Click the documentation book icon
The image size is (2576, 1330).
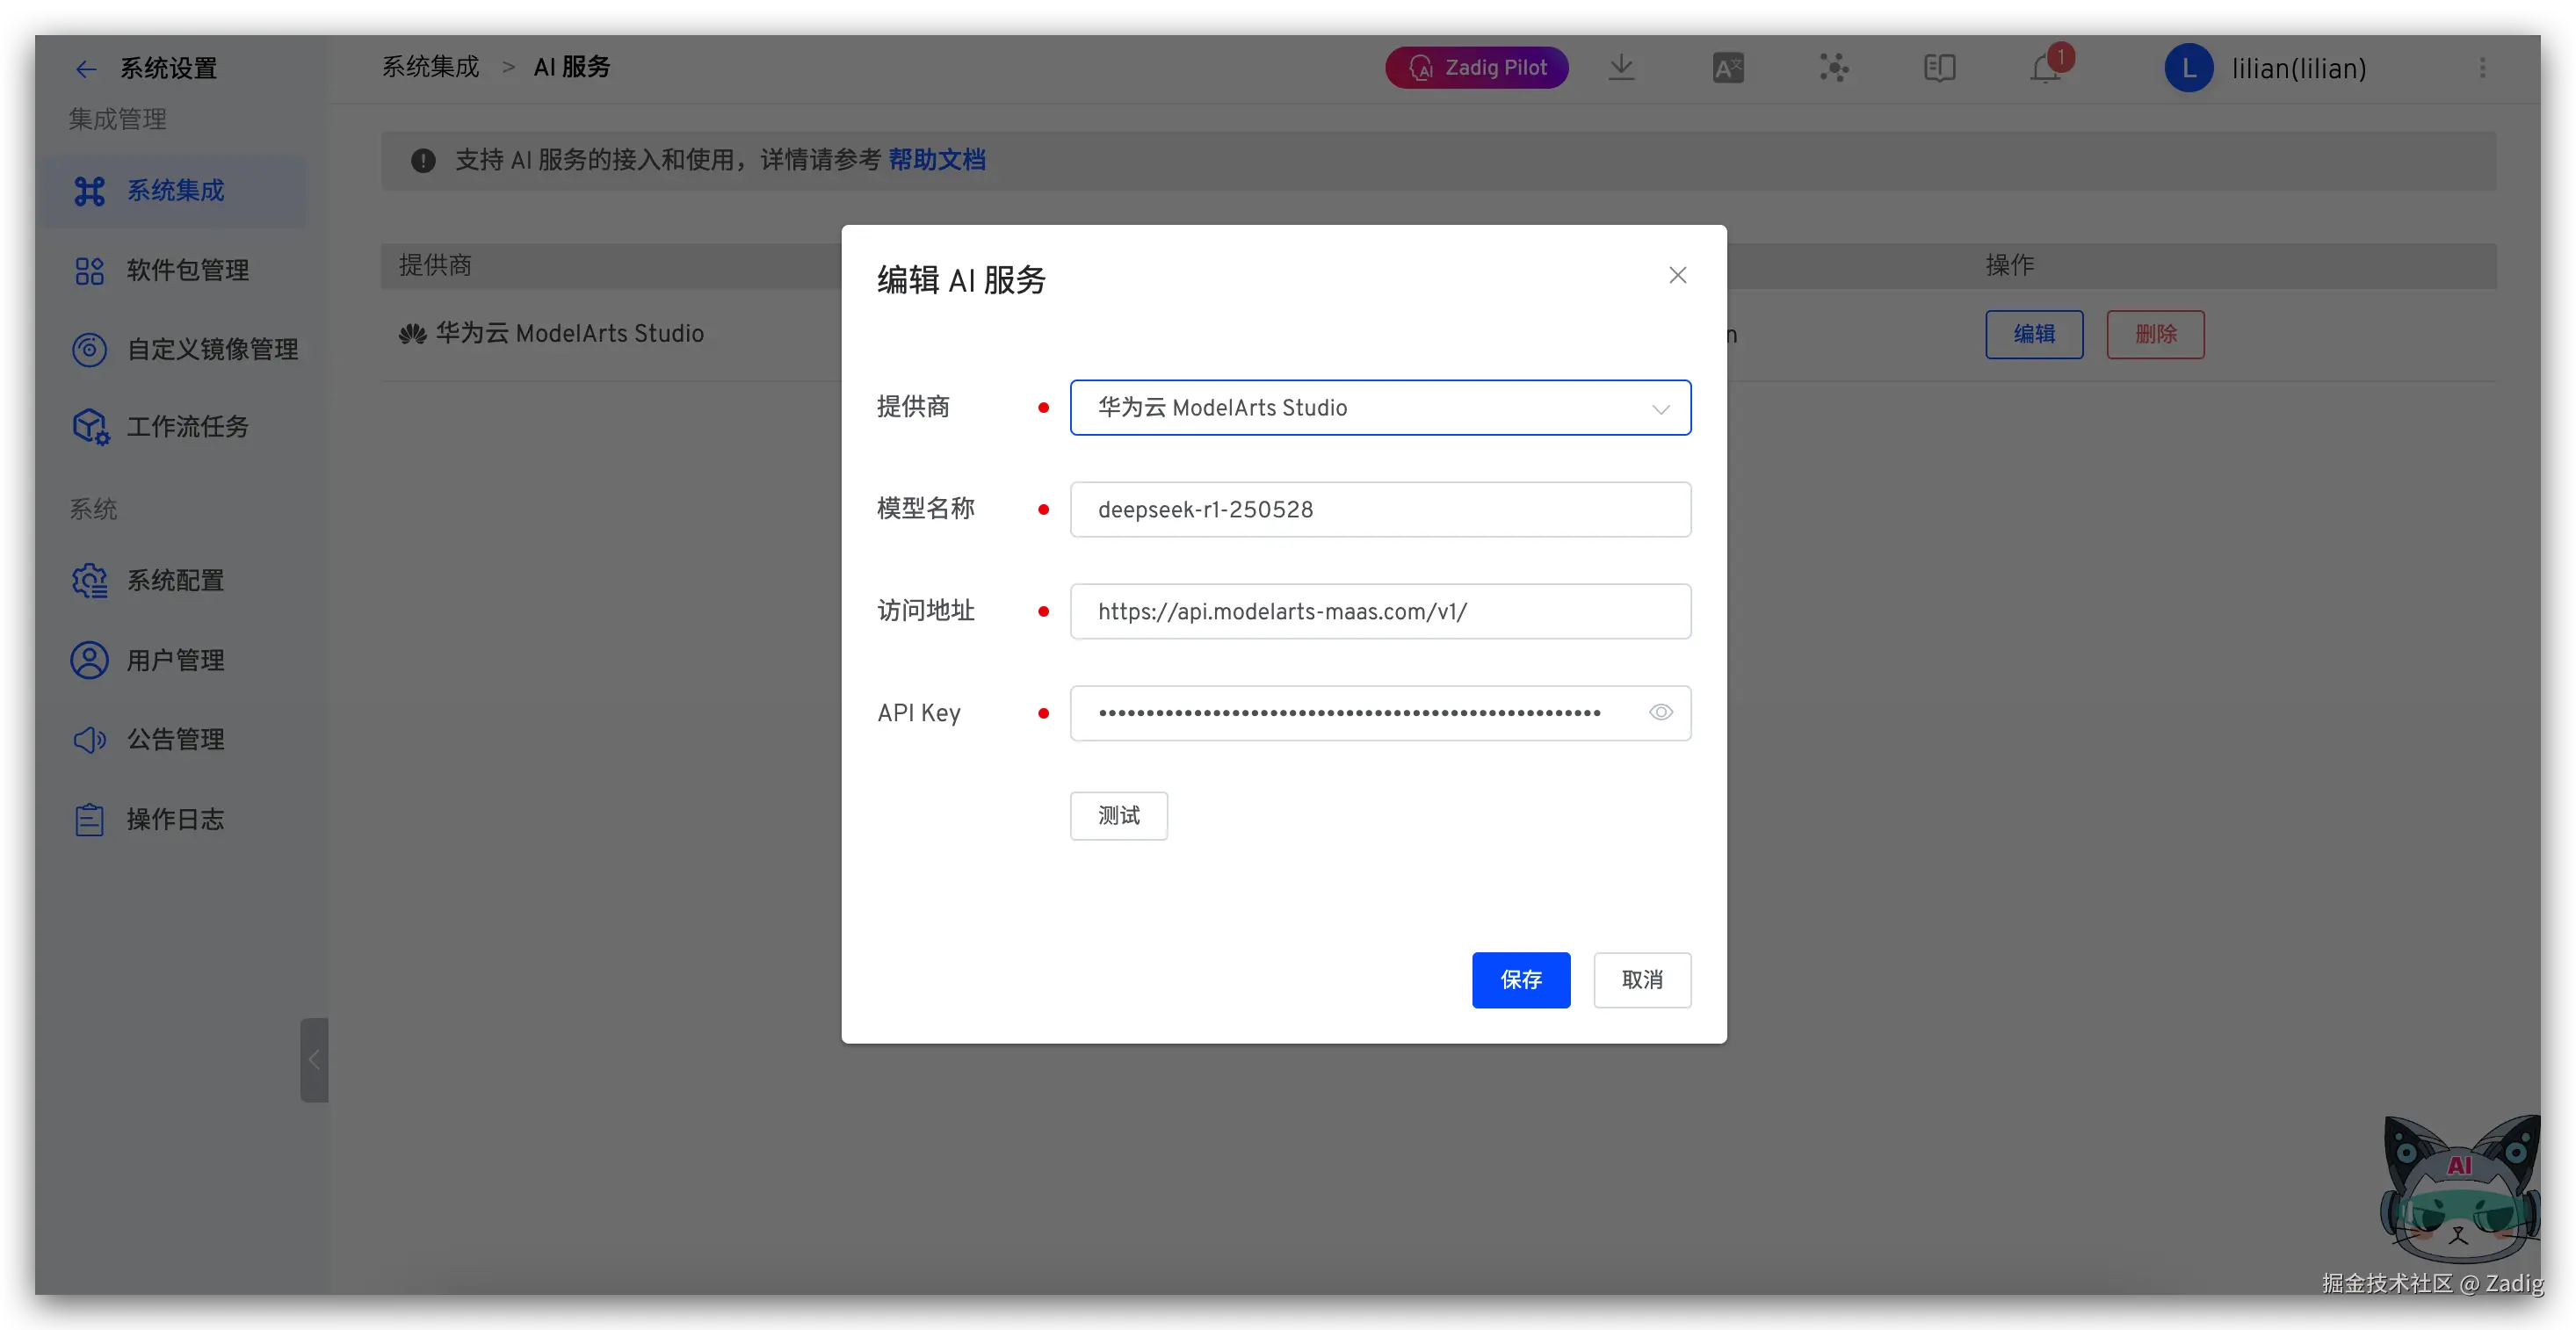1939,68
